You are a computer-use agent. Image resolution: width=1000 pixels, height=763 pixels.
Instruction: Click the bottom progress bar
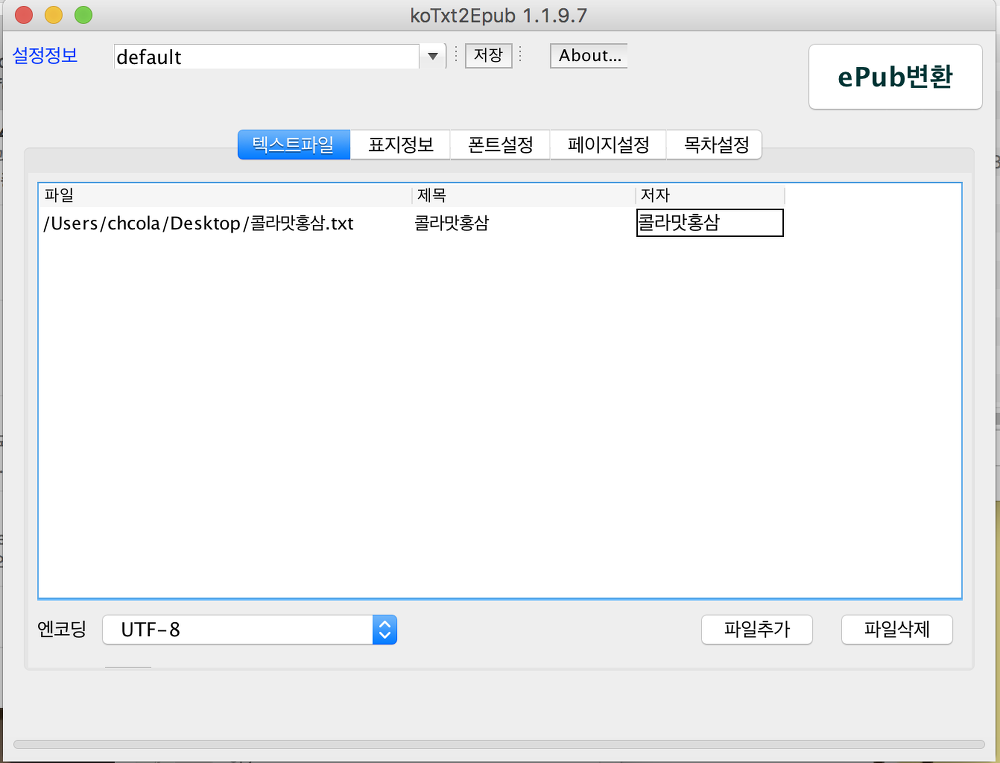(x=498, y=744)
